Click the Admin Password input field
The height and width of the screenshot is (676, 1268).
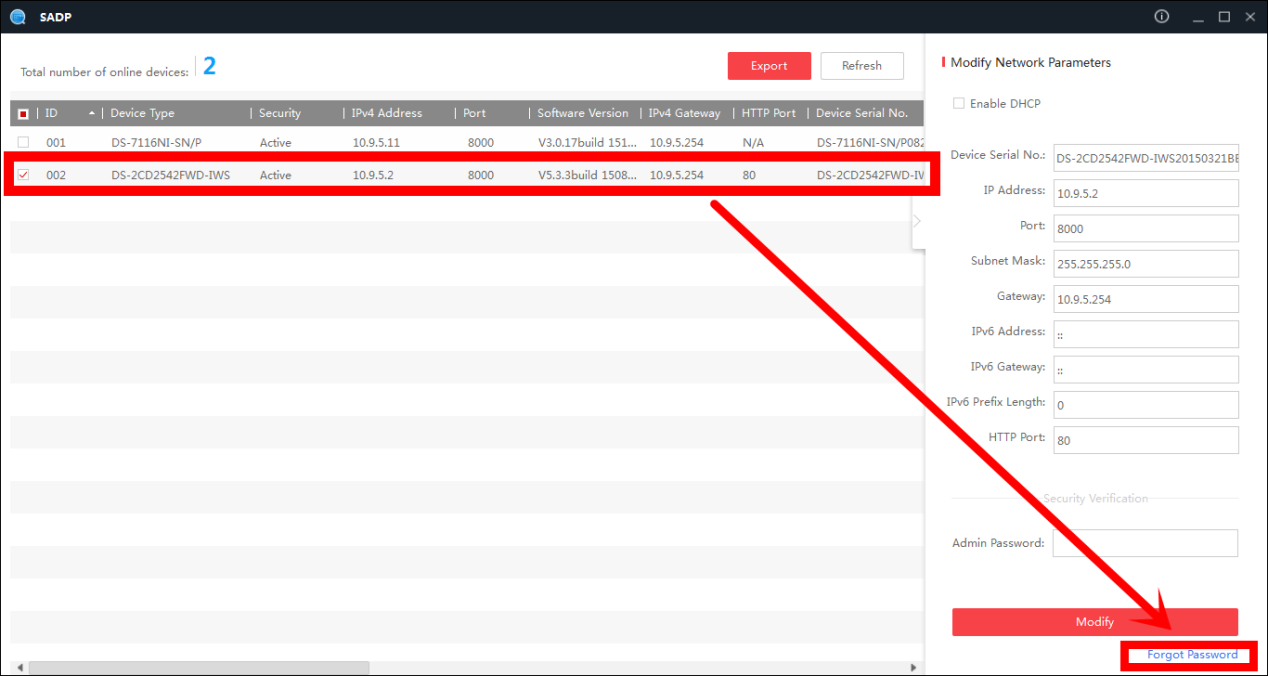[1145, 543]
